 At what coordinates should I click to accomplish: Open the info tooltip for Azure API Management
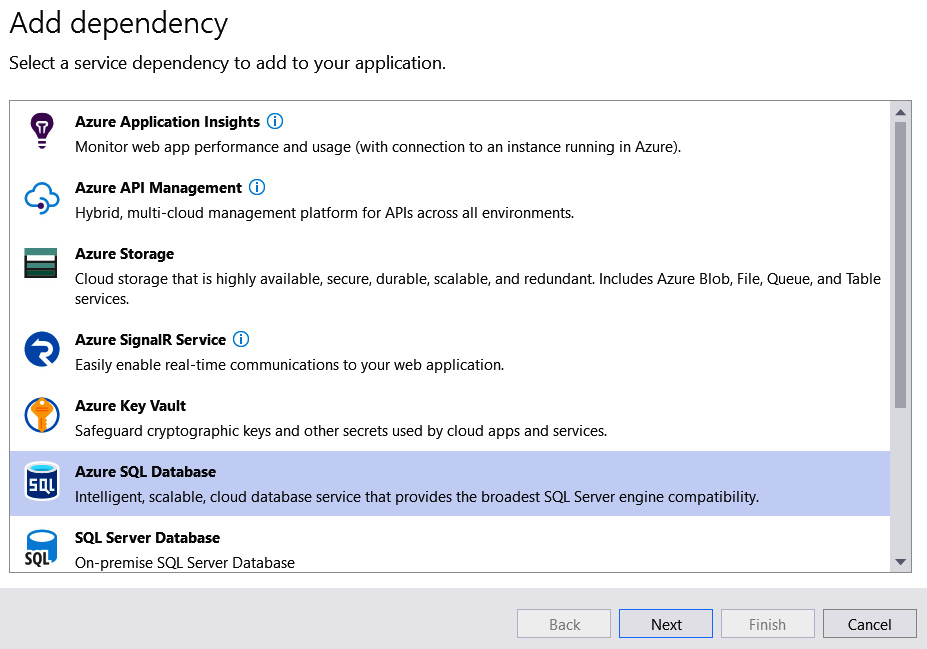coord(257,187)
